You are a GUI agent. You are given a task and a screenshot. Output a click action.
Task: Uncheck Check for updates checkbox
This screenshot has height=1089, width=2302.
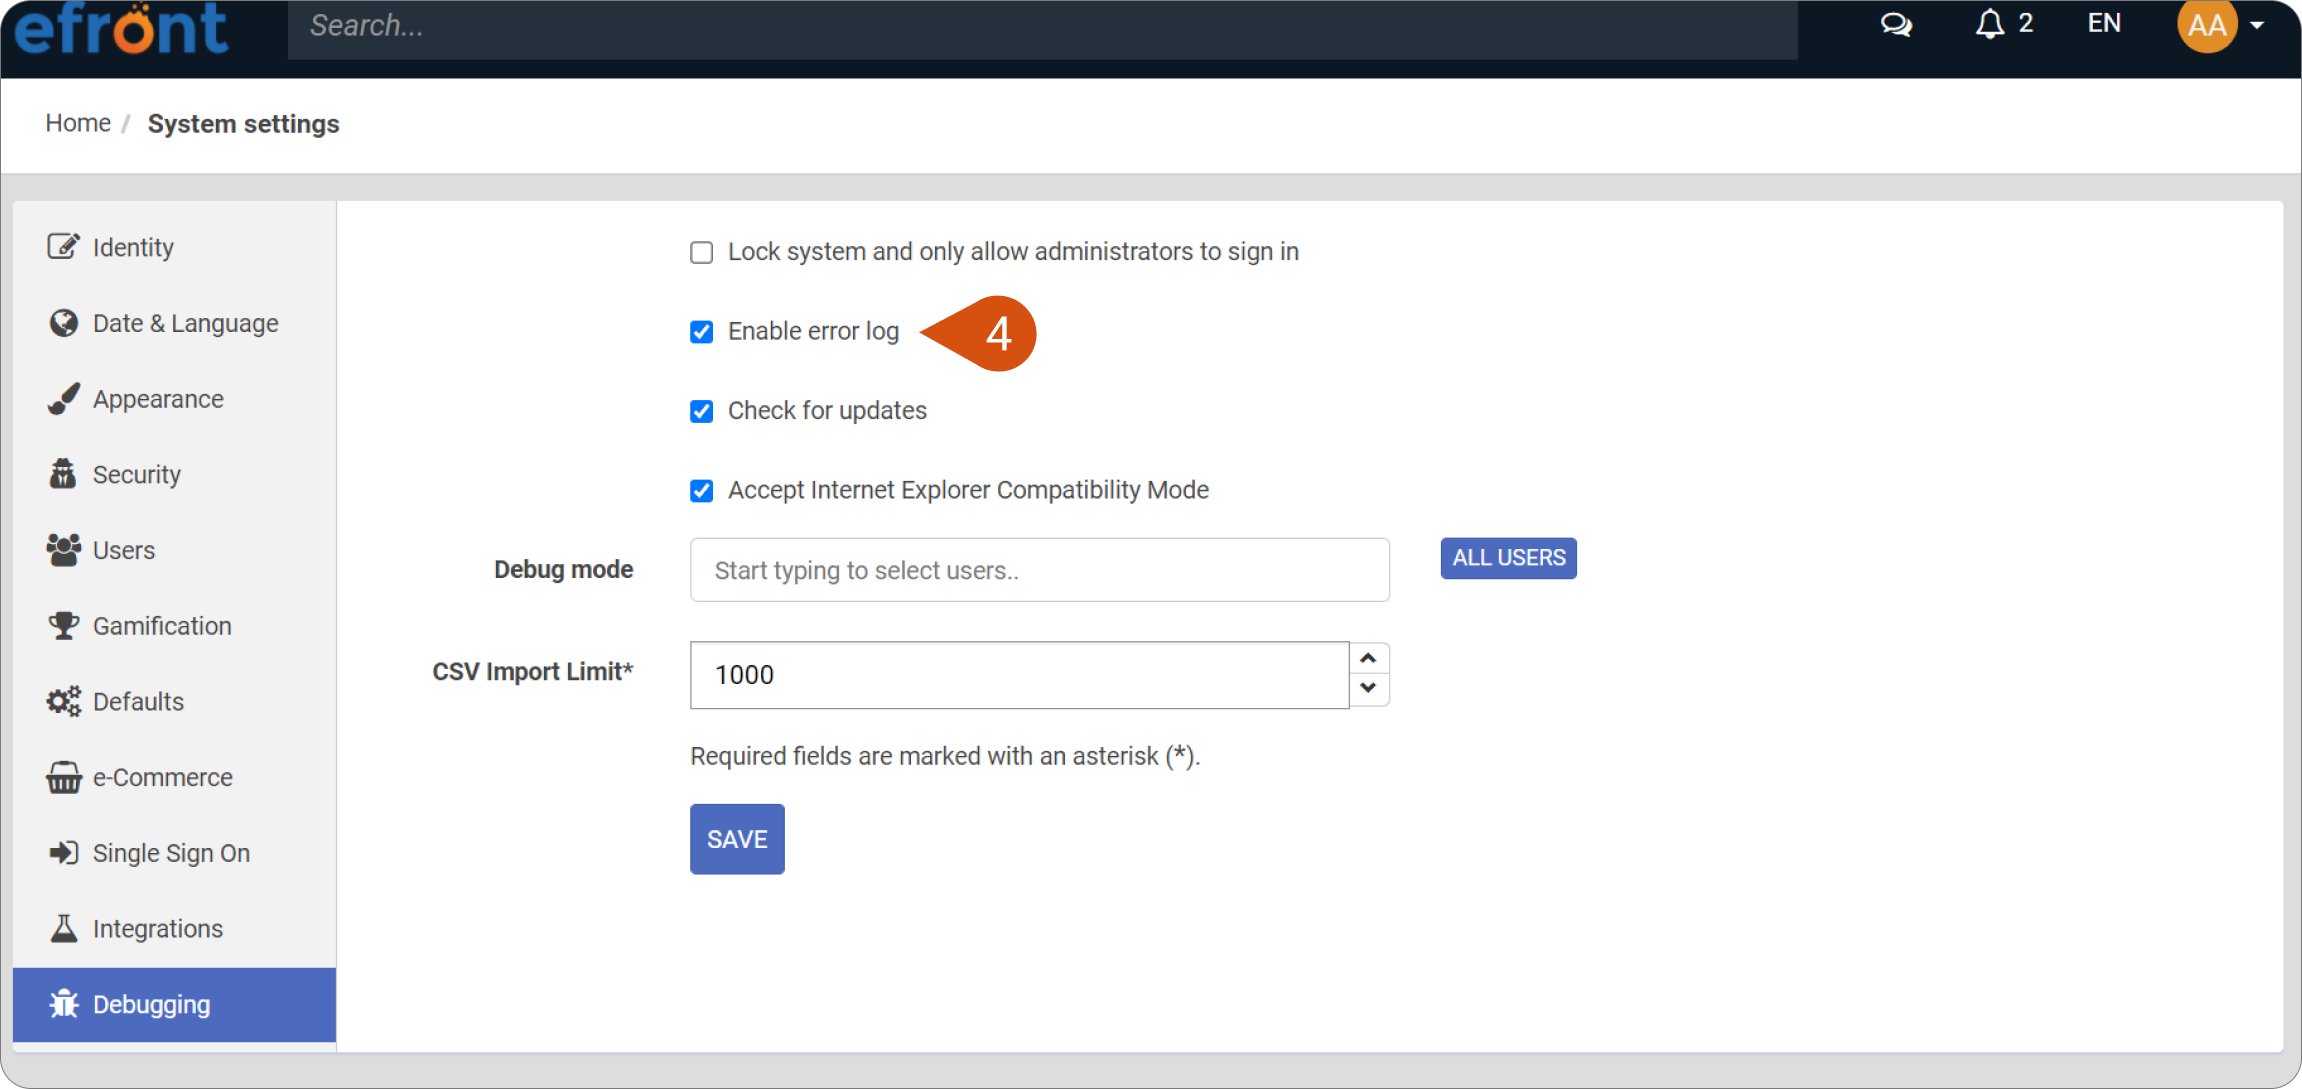702,411
